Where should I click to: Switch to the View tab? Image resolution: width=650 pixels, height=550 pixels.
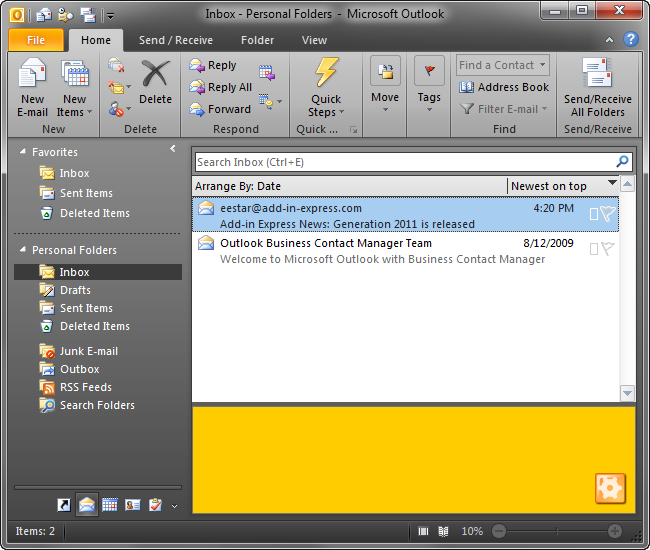[314, 40]
